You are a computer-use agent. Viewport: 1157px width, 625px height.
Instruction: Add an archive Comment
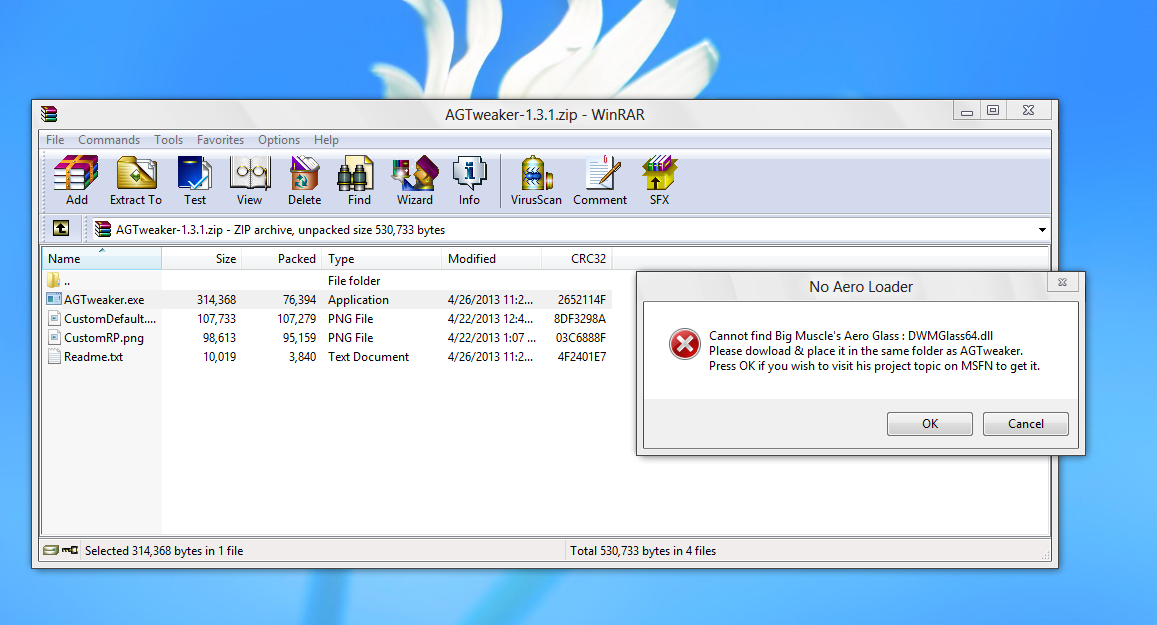point(600,180)
